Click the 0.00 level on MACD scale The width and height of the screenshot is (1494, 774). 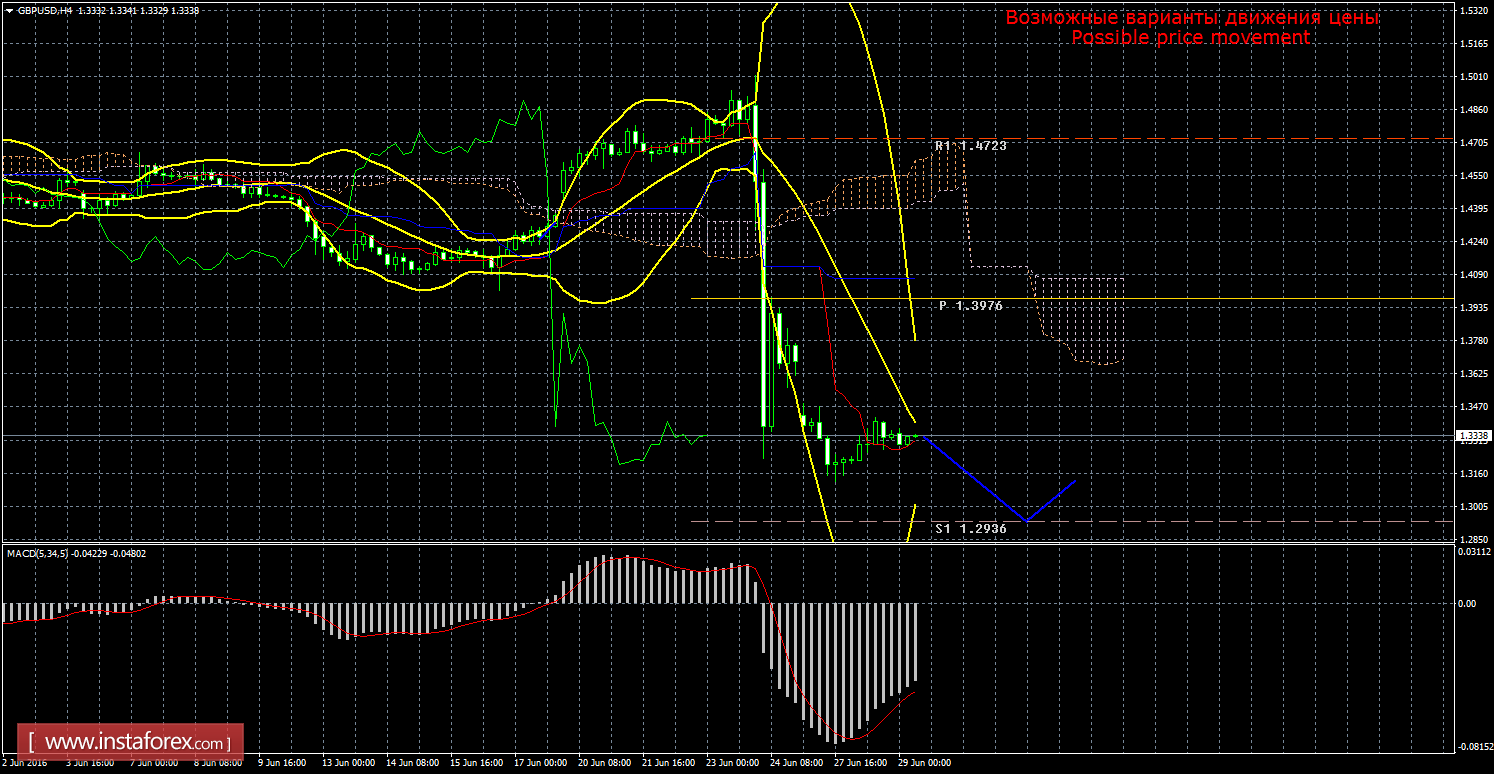(x=1468, y=603)
